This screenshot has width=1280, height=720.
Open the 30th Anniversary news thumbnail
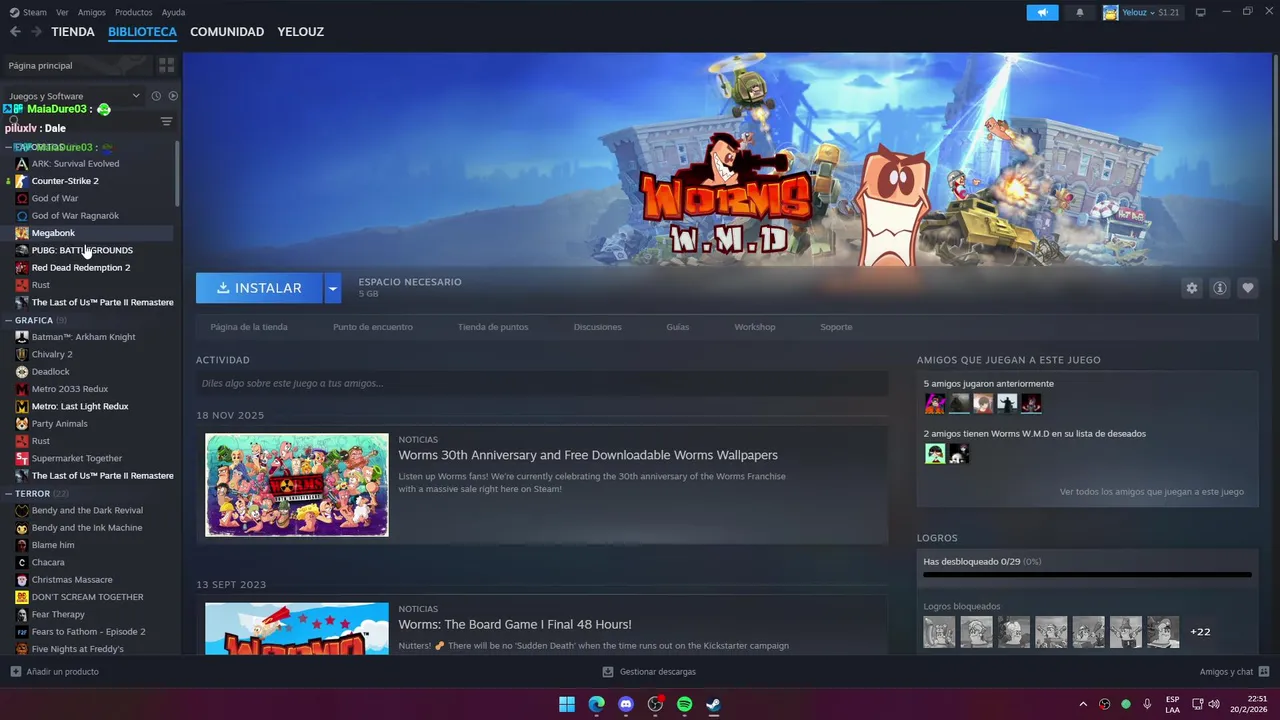(x=297, y=485)
